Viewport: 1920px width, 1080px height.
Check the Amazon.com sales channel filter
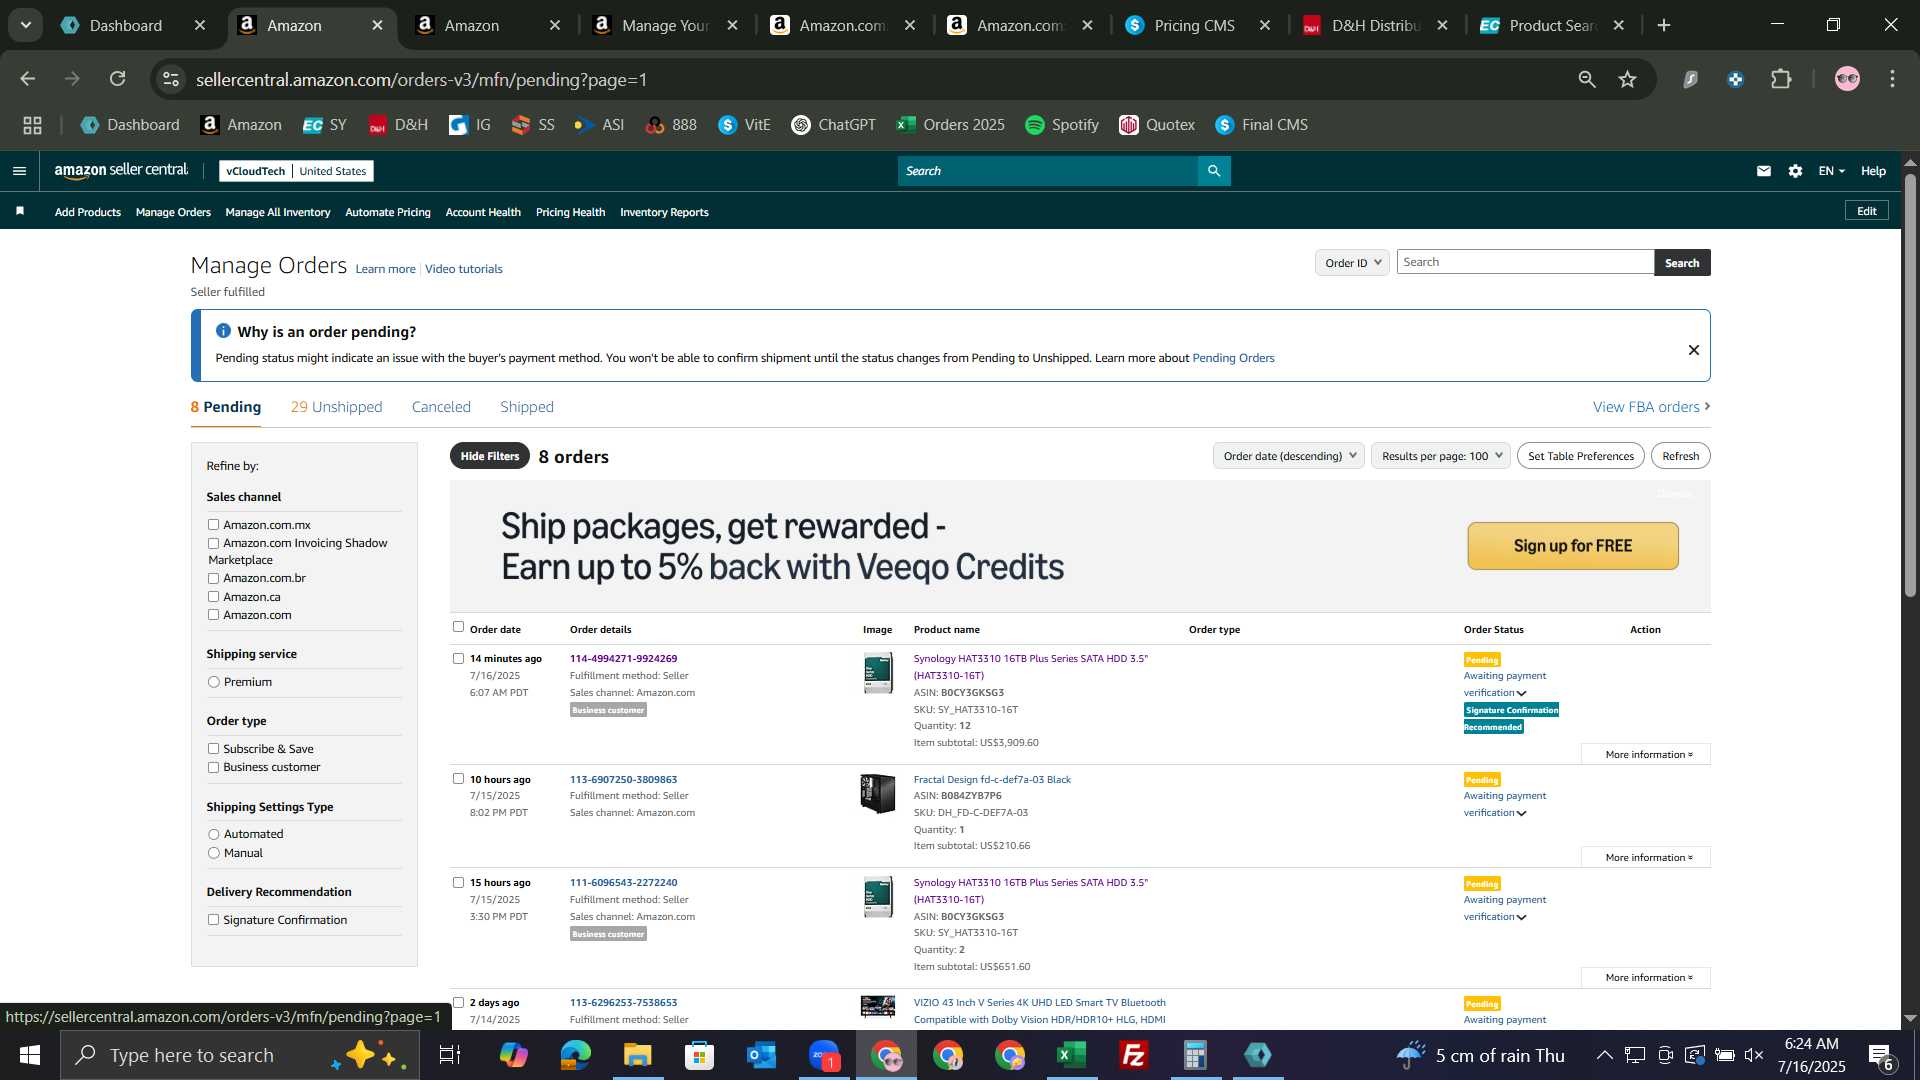[x=213, y=615]
